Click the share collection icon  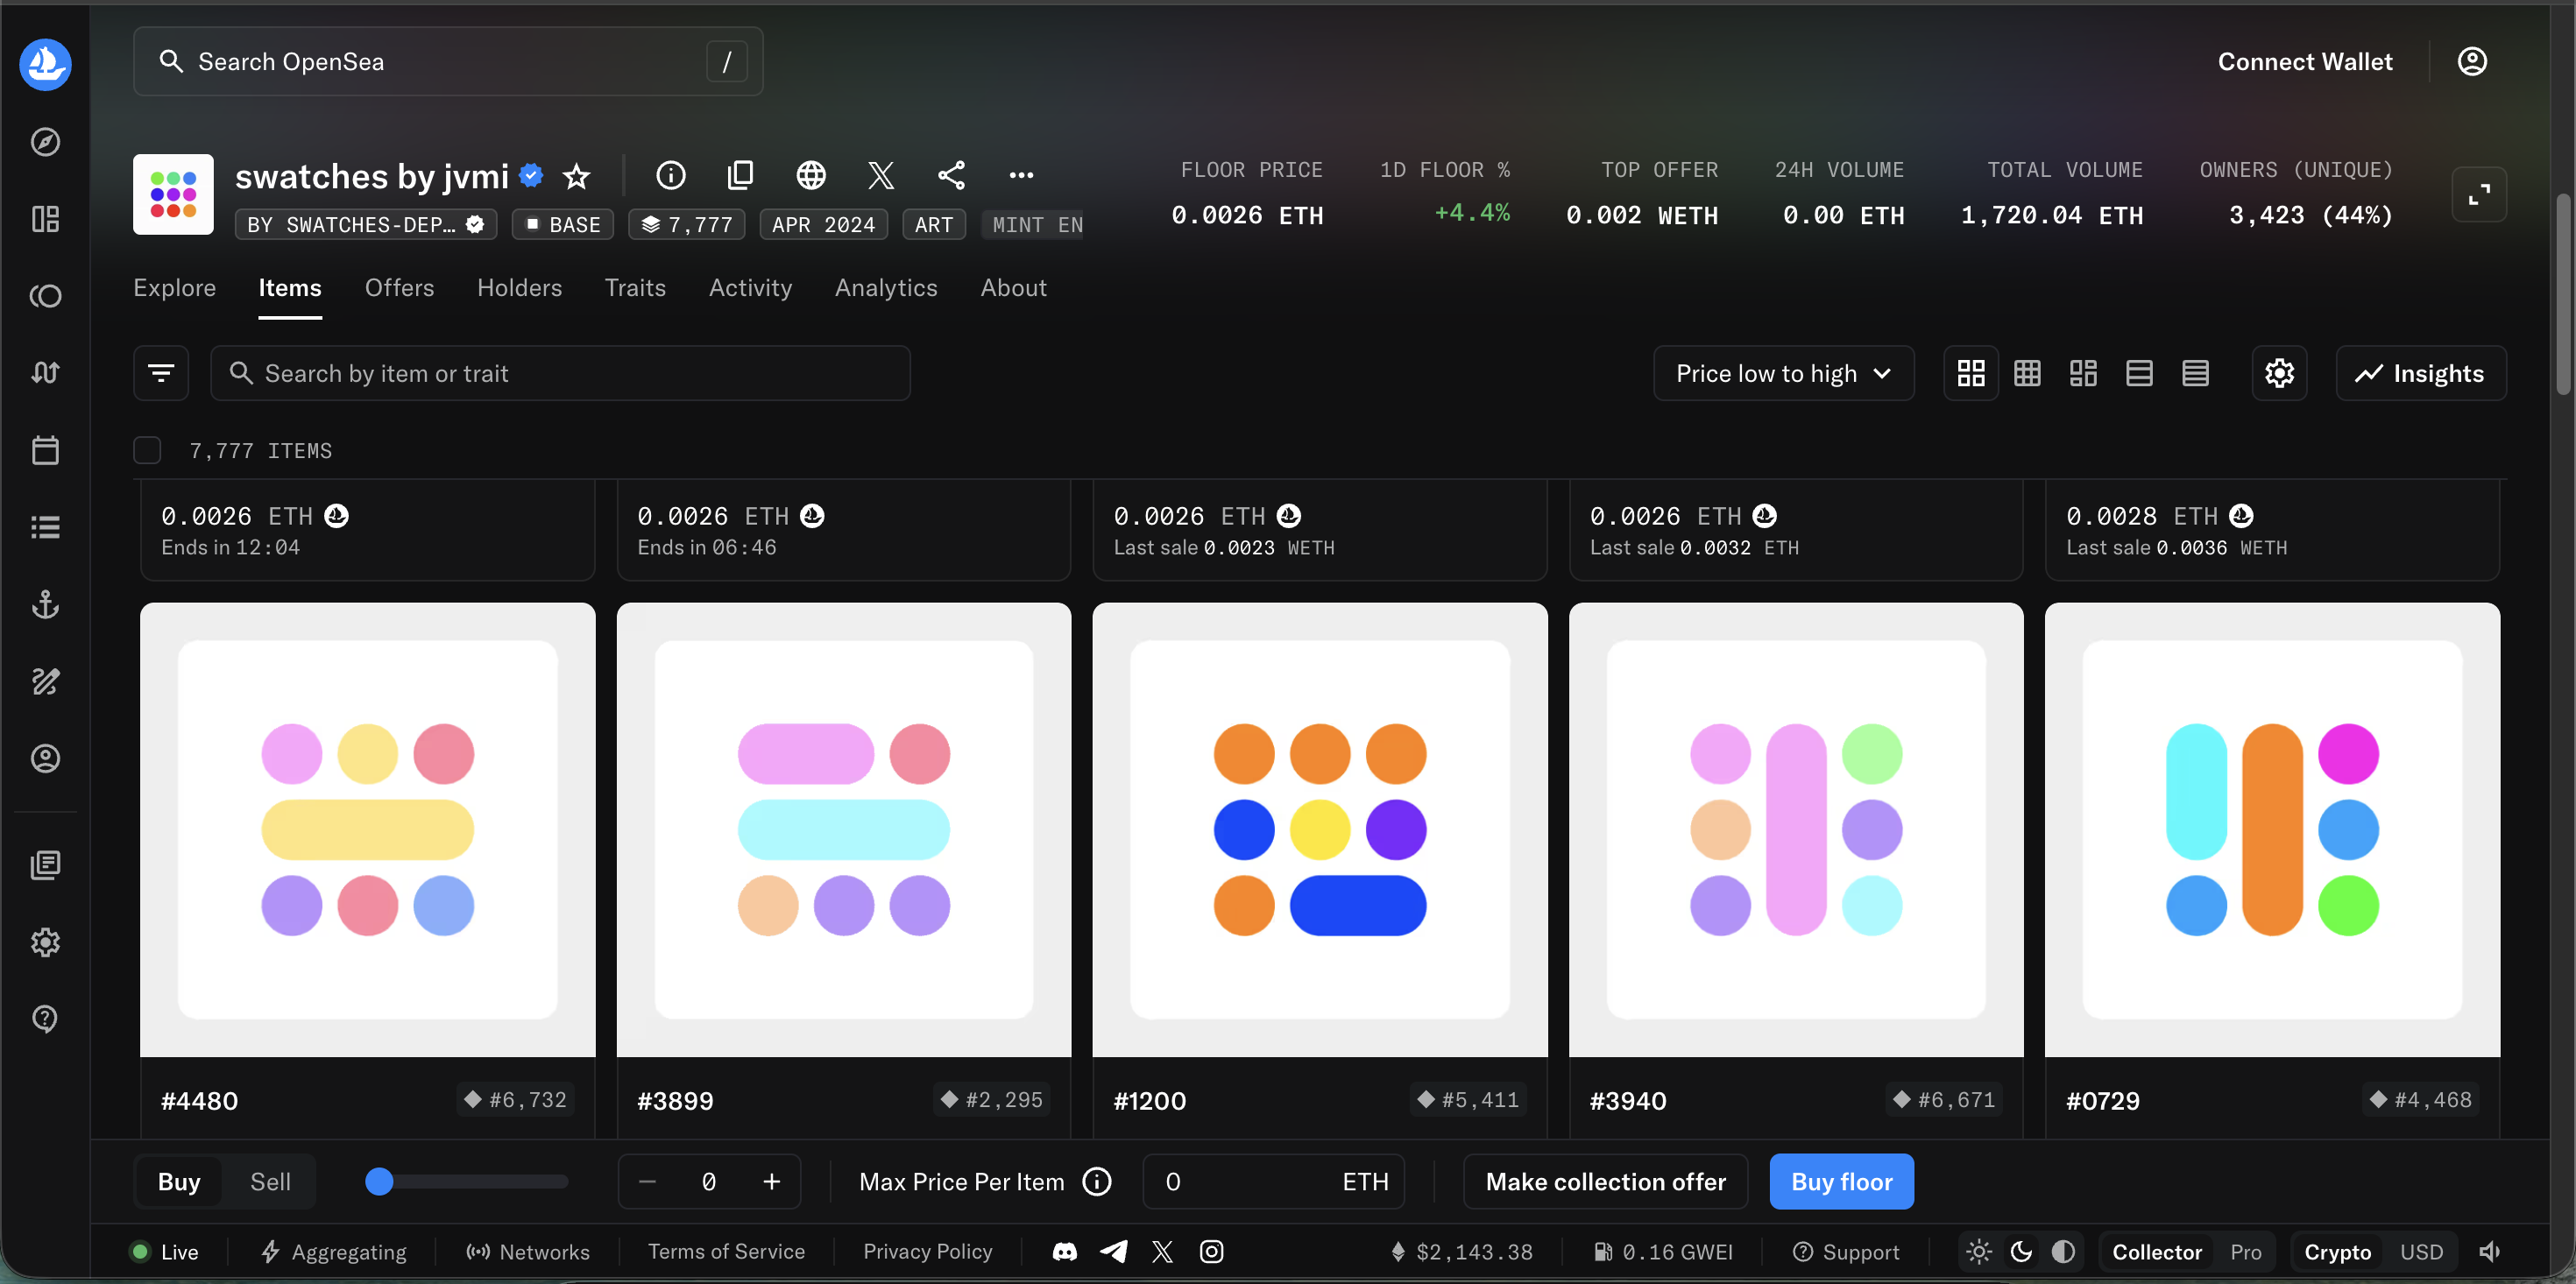[951, 175]
